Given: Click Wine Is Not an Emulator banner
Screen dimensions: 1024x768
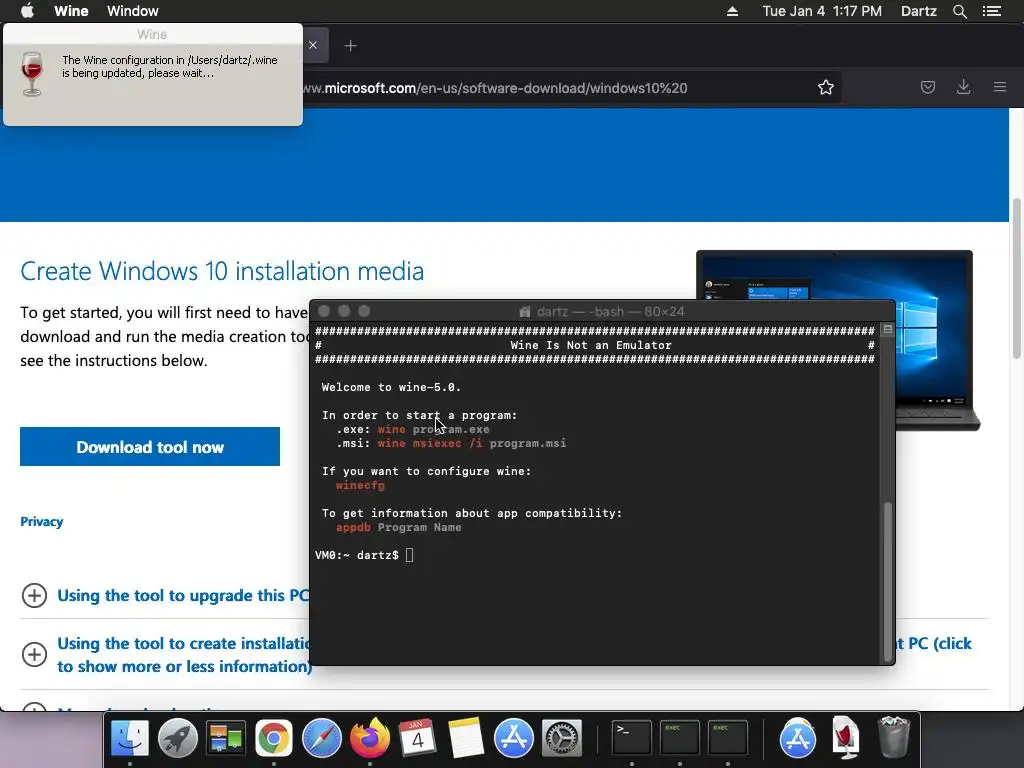Looking at the screenshot, I should tap(591, 345).
